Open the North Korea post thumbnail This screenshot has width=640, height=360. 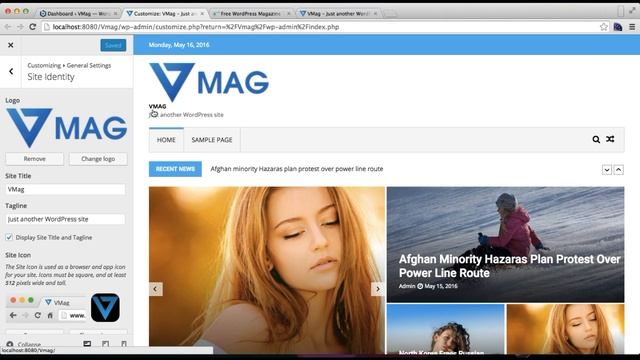point(446,329)
